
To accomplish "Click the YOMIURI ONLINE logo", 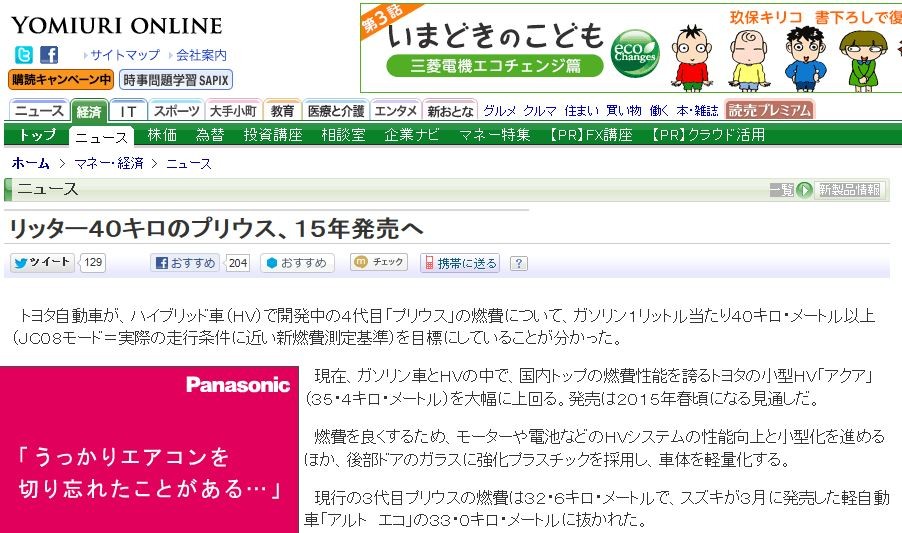I will pyautogui.click(x=117, y=26).
